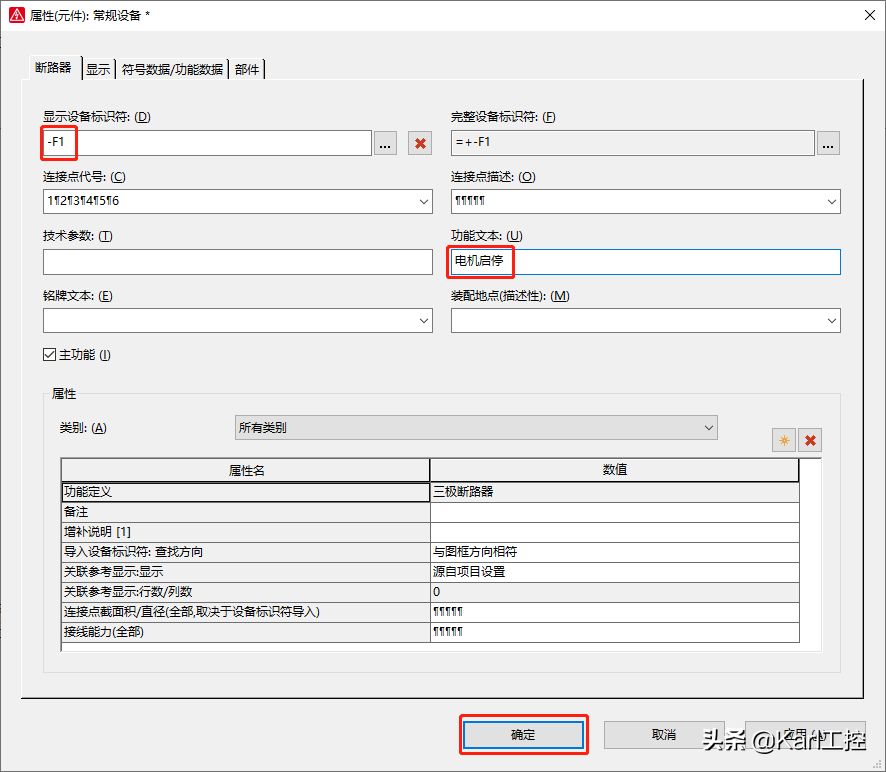Image resolution: width=886 pixels, height=772 pixels.
Task: Expand the 连接点描述 dropdown
Action: point(831,202)
